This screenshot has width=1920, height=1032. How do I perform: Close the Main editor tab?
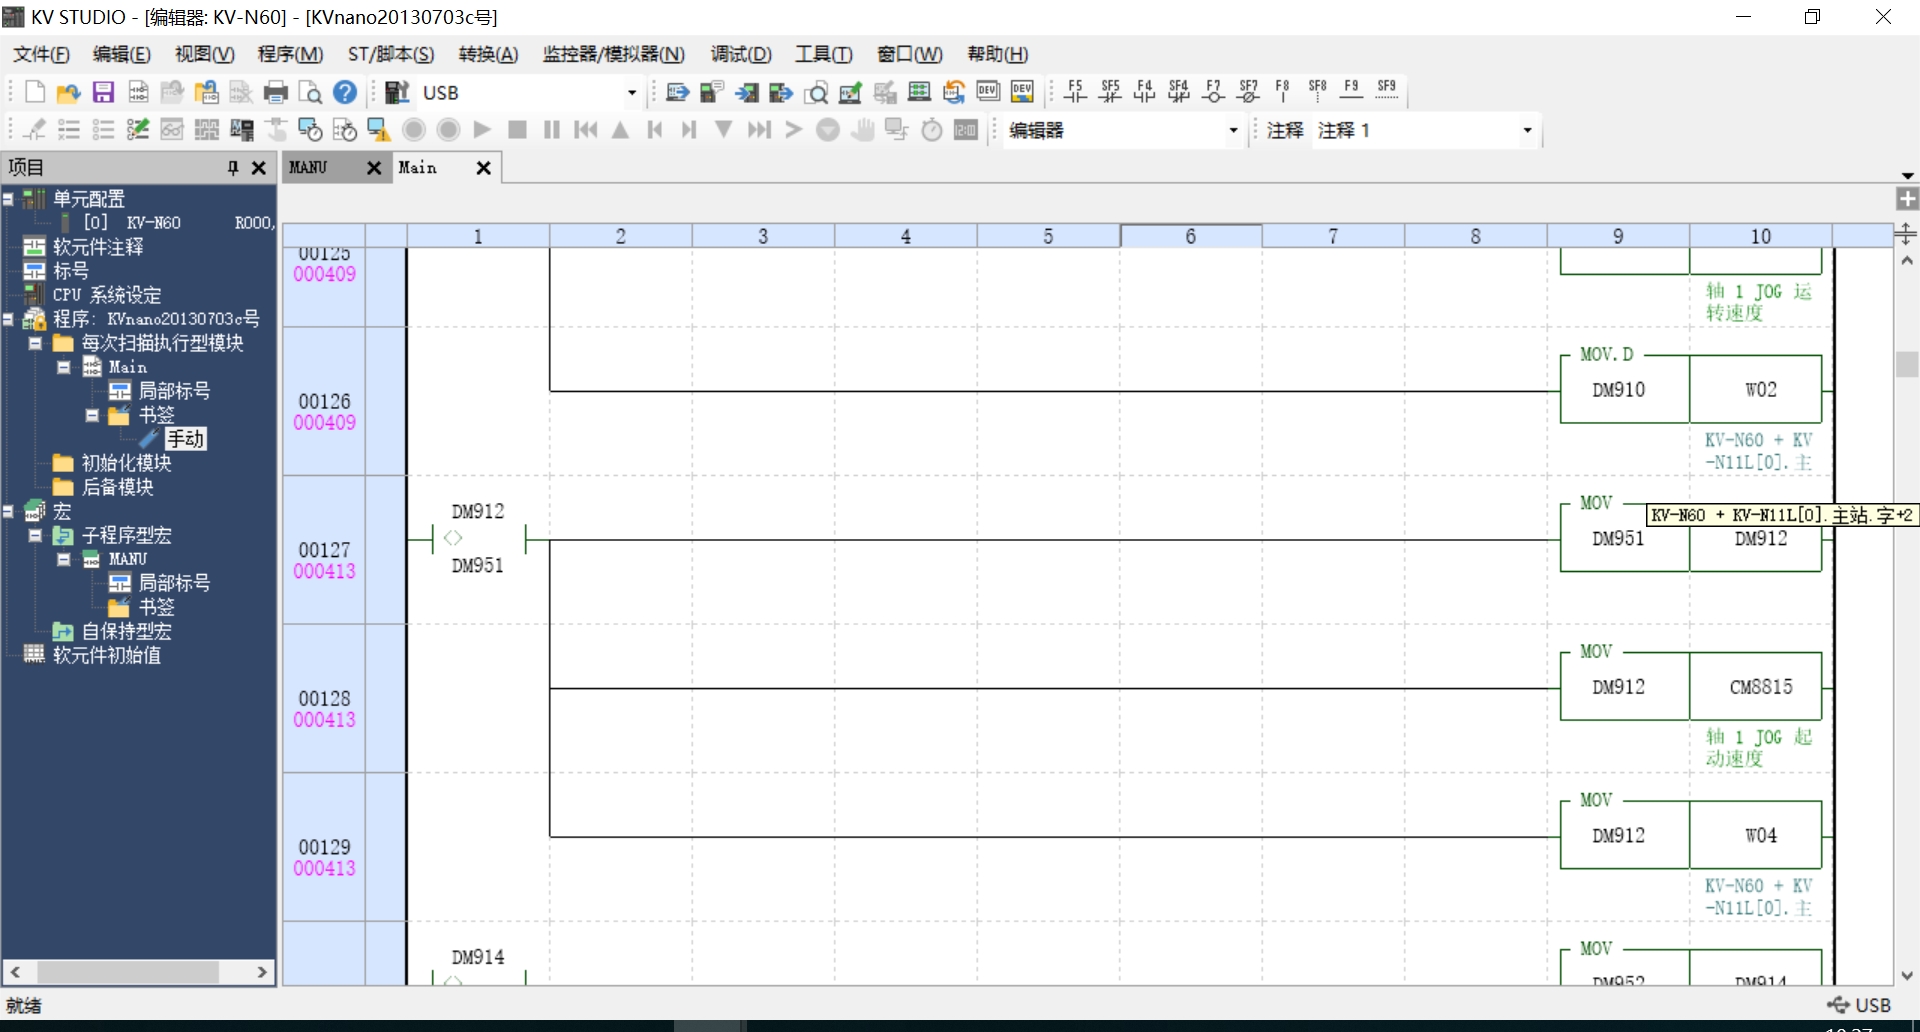coord(483,168)
